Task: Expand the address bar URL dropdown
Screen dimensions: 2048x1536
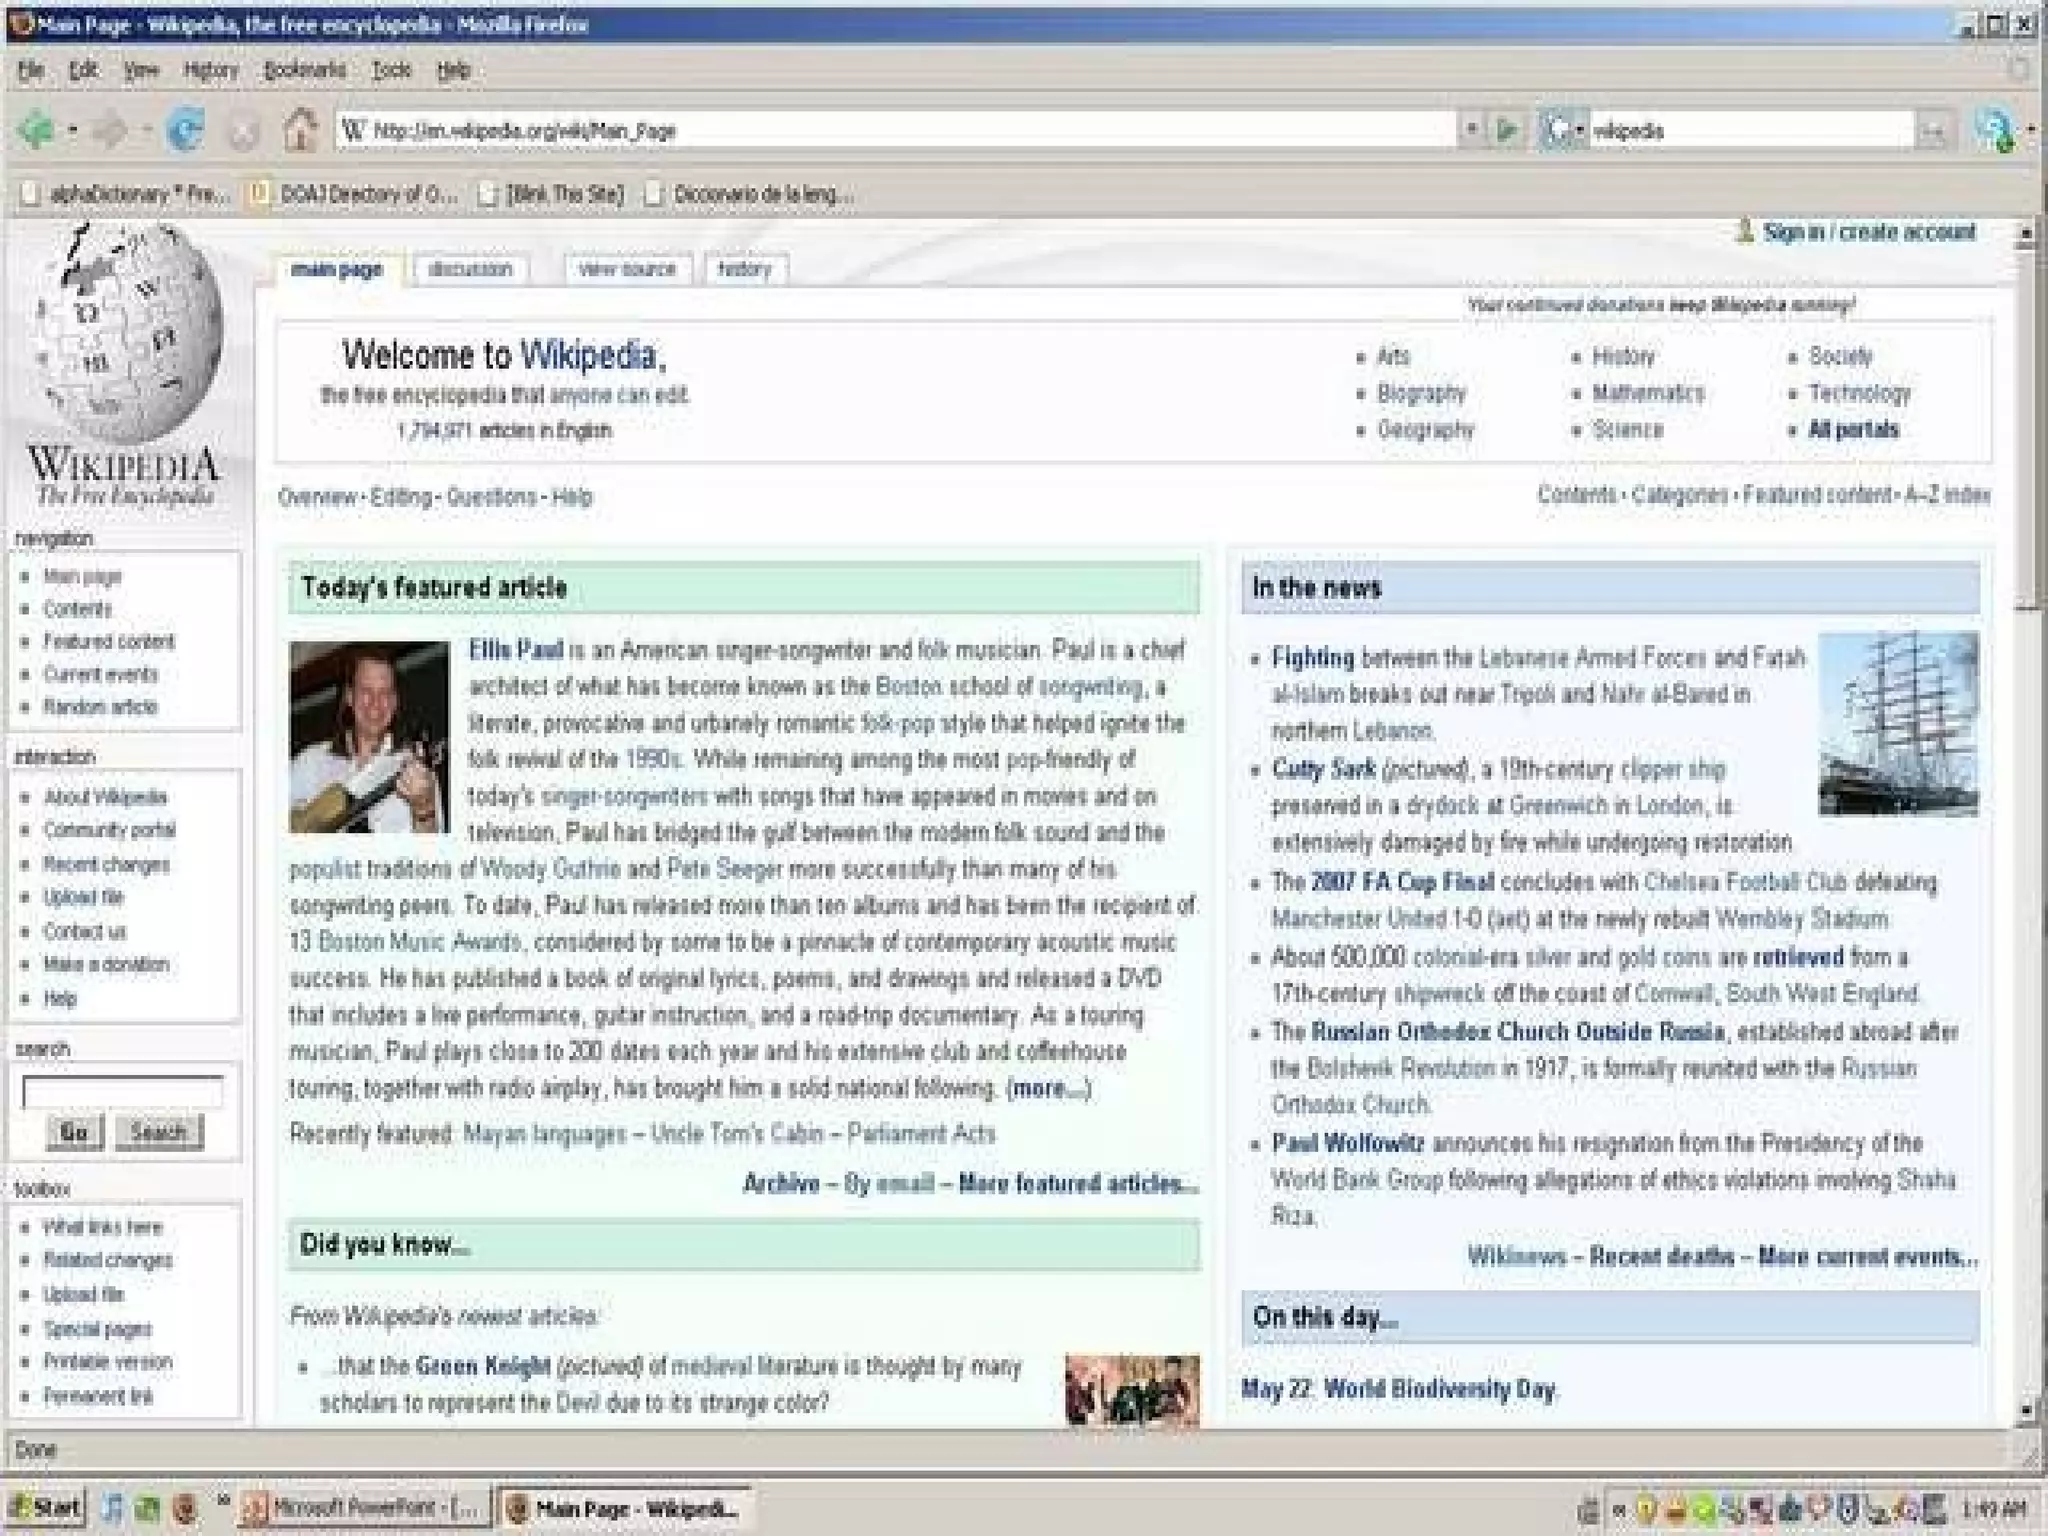Action: pos(1471,130)
